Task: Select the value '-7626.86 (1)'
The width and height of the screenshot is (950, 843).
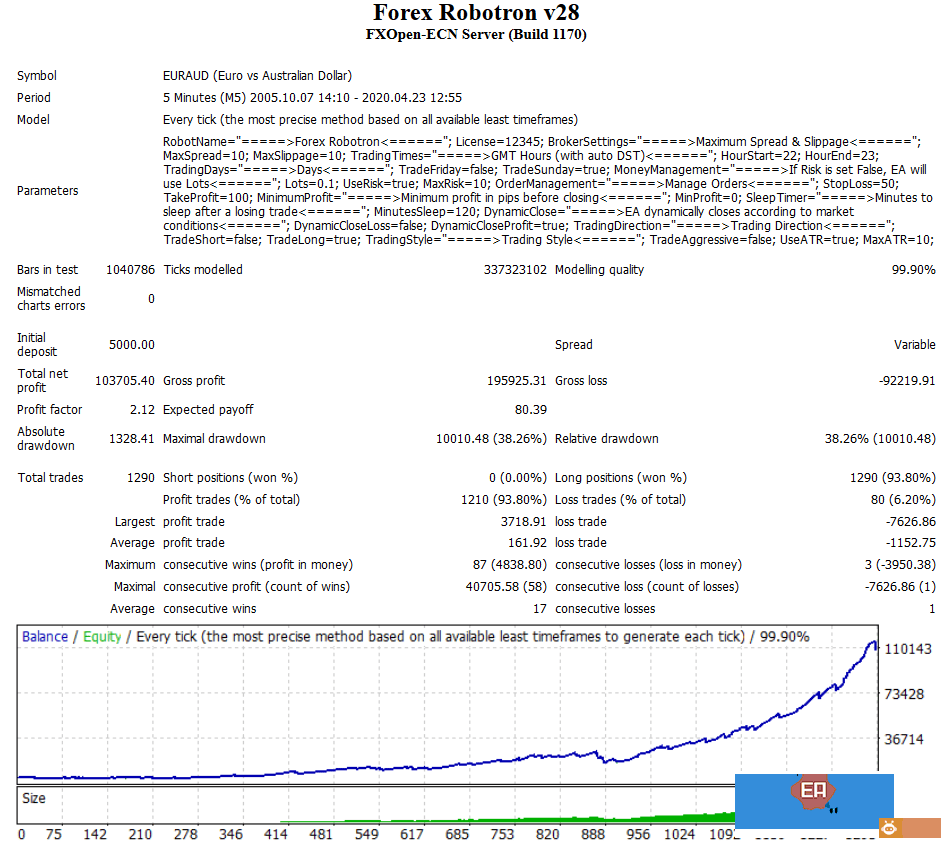Action: (x=900, y=587)
